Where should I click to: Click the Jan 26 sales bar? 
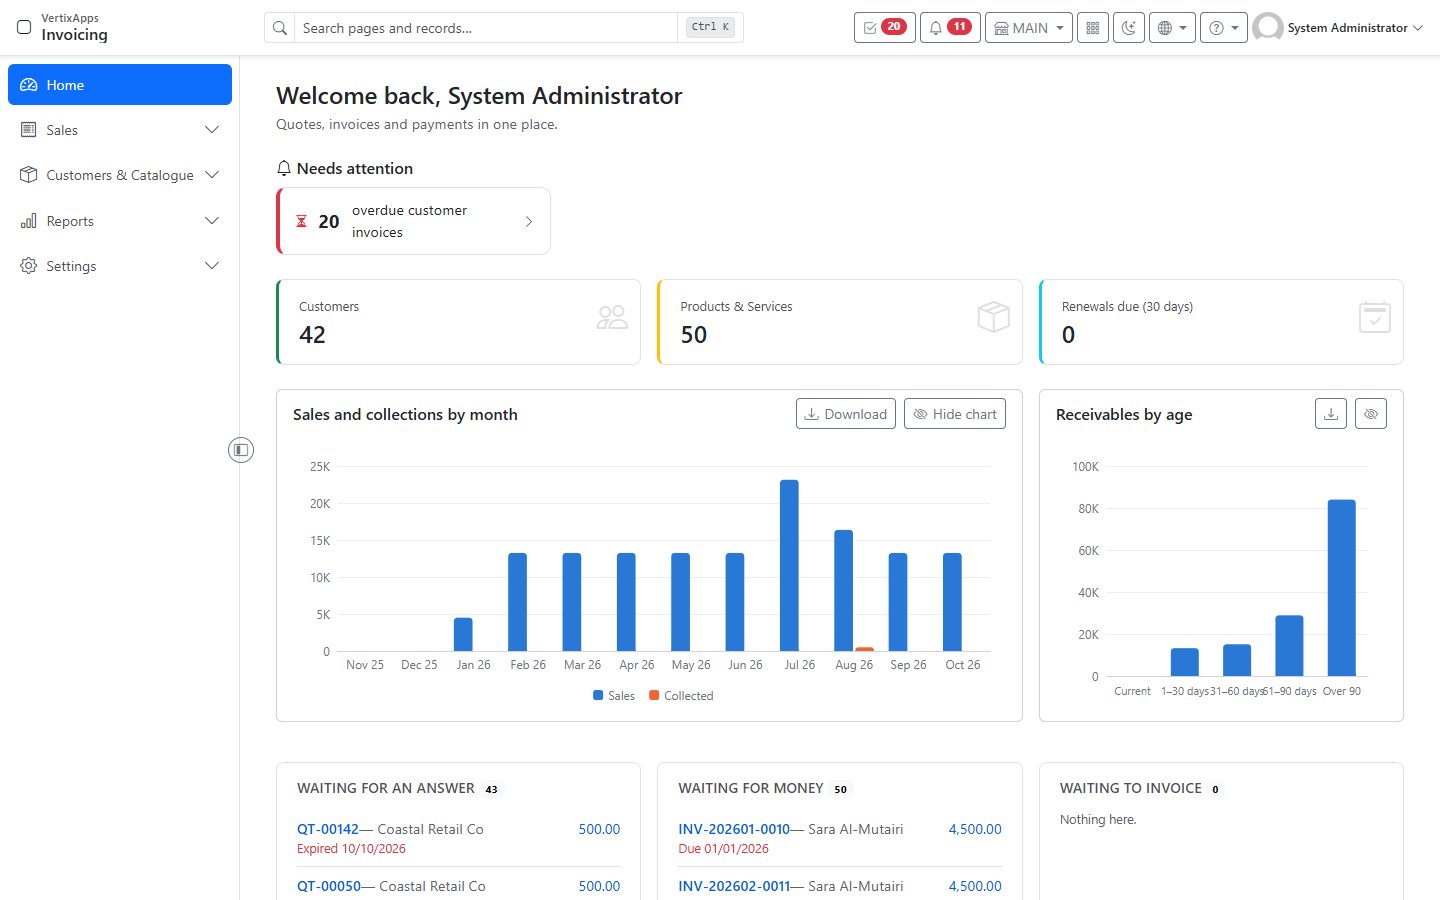tap(463, 635)
